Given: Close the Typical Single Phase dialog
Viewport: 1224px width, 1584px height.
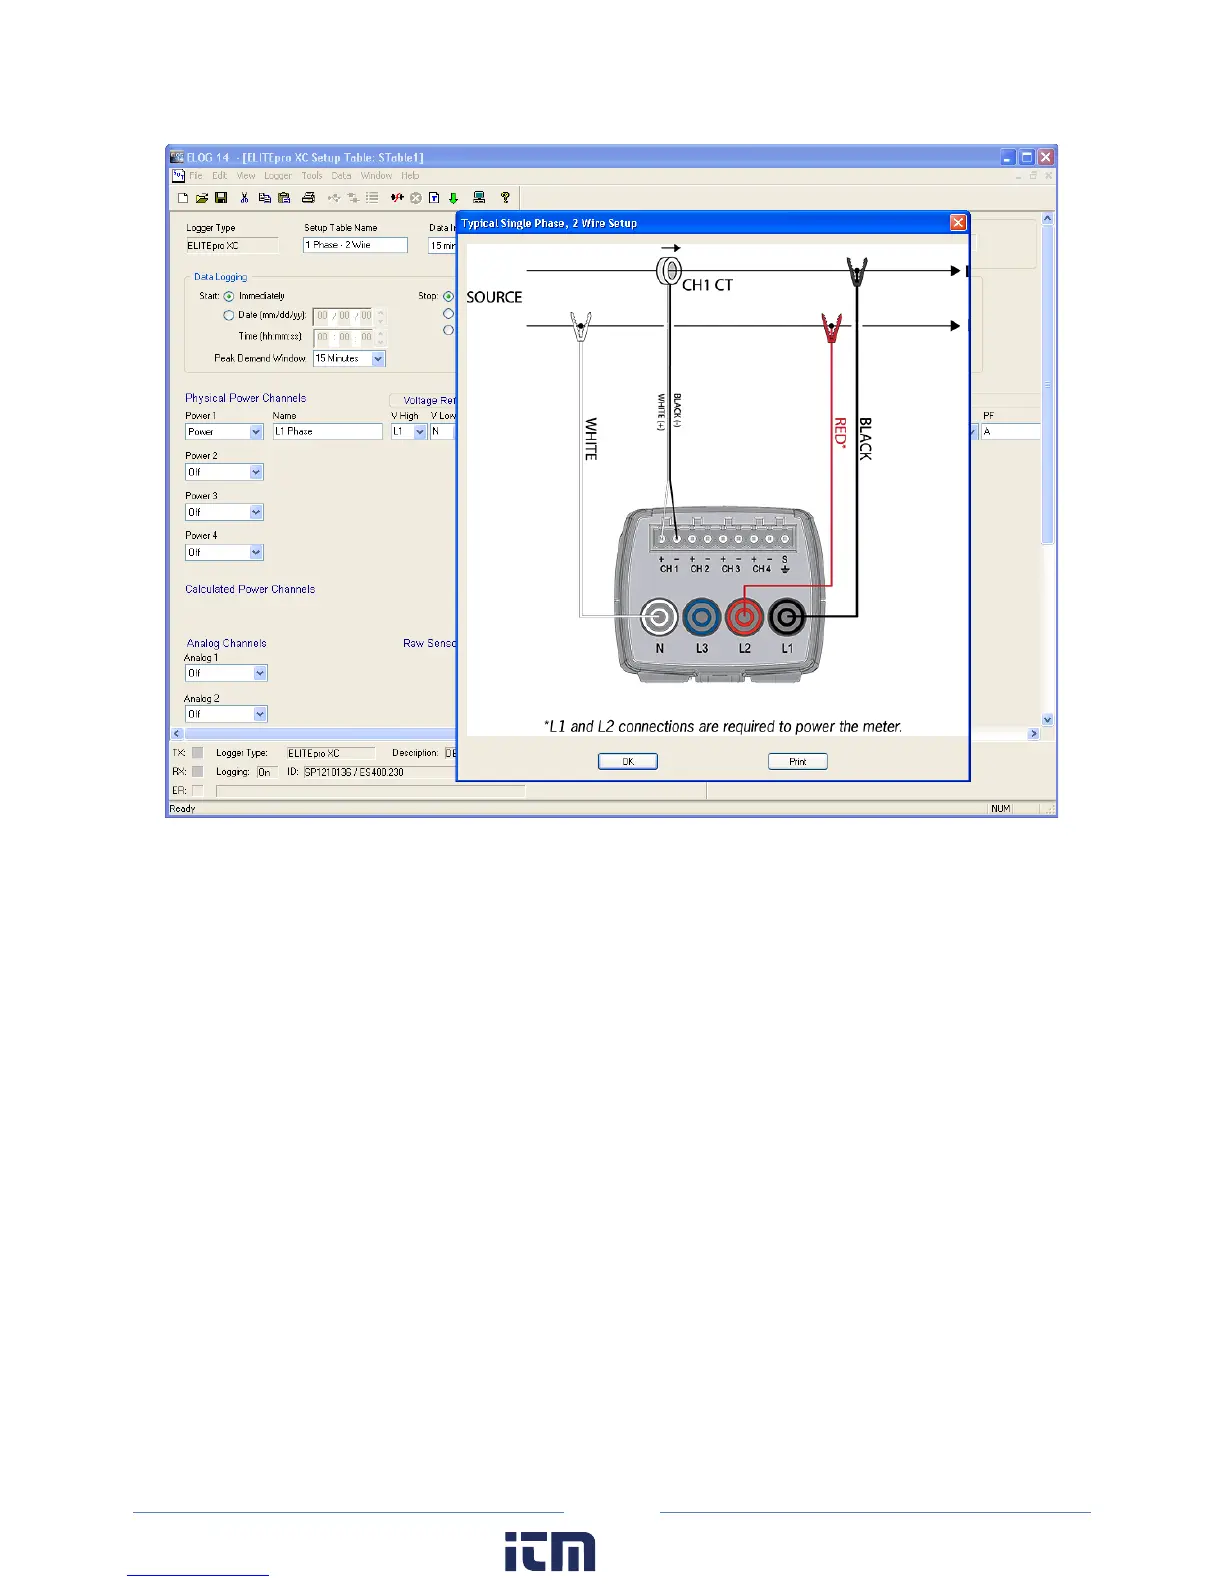Looking at the screenshot, I should 958,222.
